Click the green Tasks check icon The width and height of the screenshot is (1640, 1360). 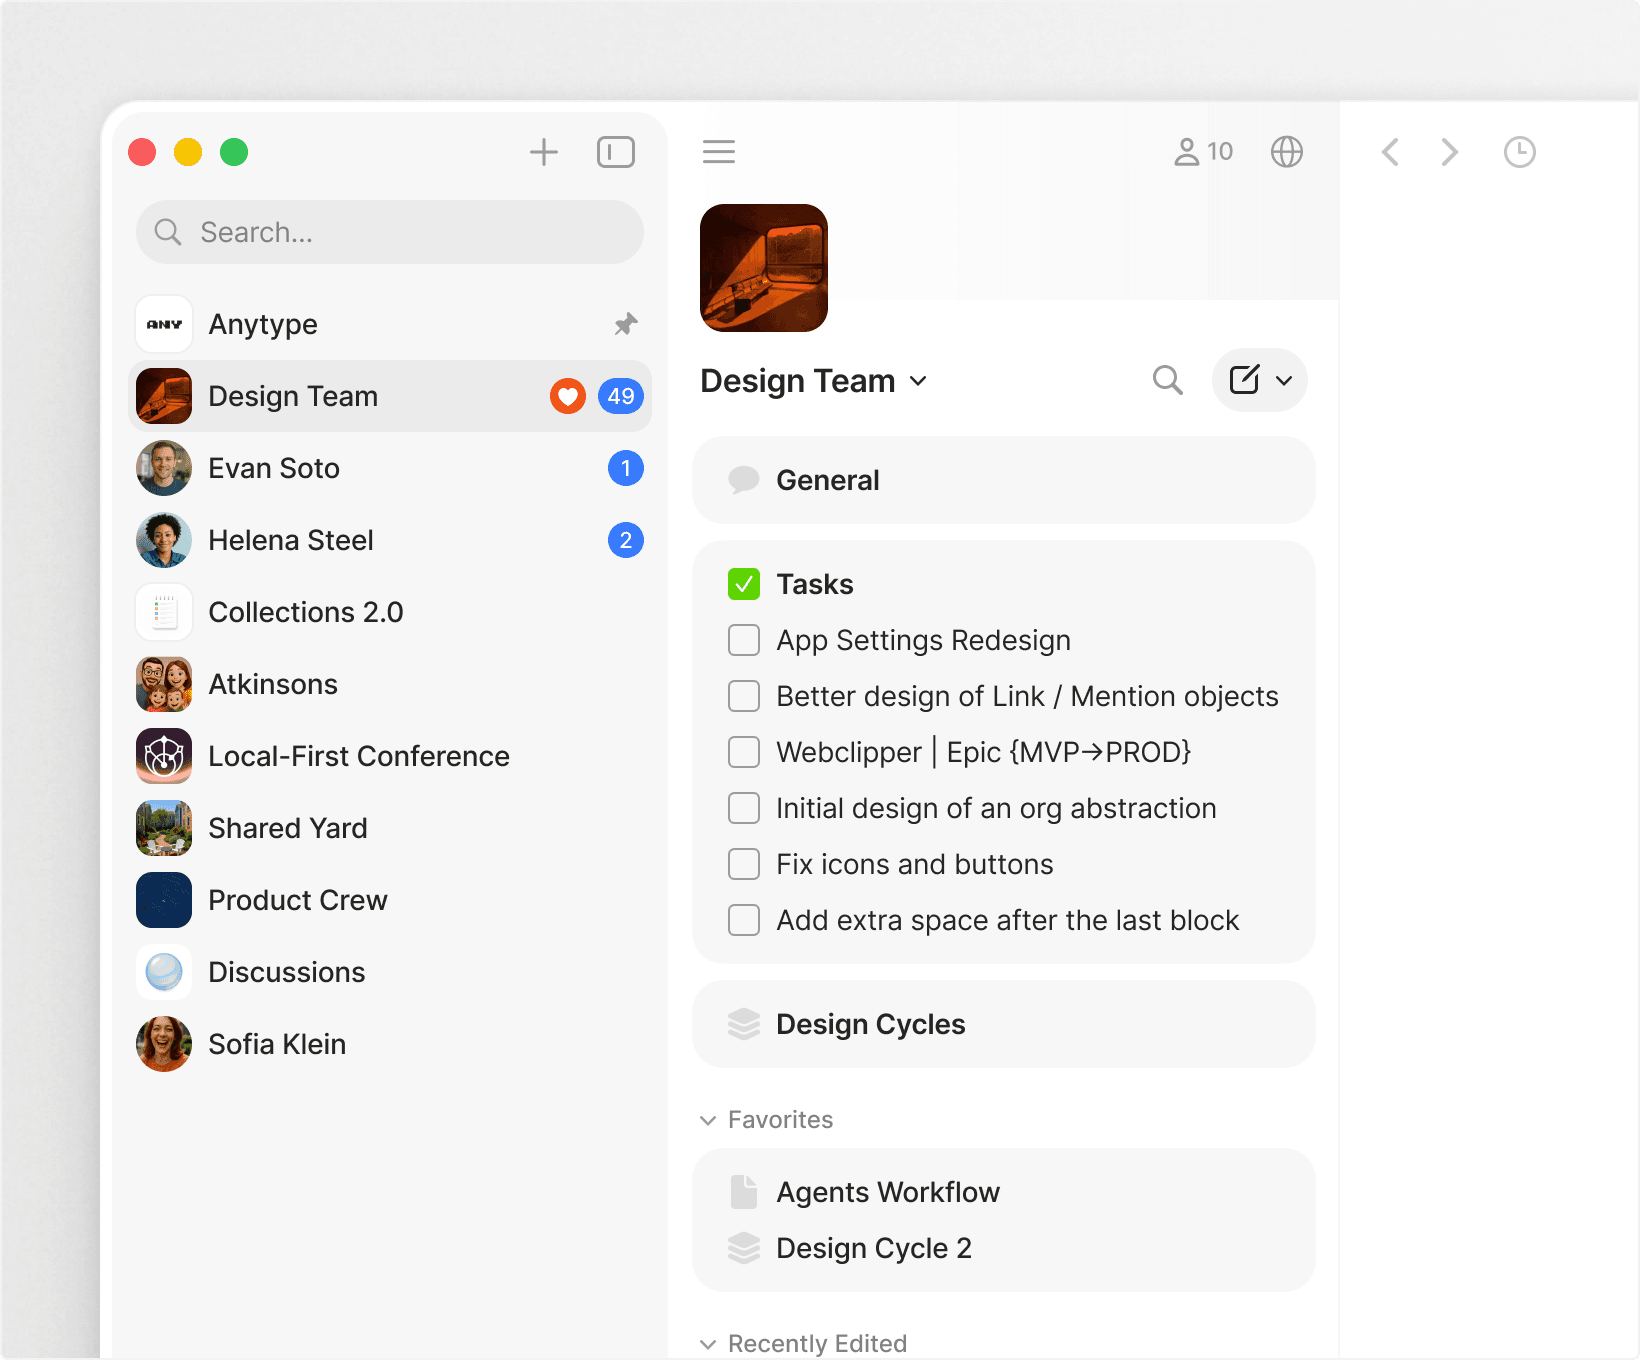pyautogui.click(x=744, y=584)
